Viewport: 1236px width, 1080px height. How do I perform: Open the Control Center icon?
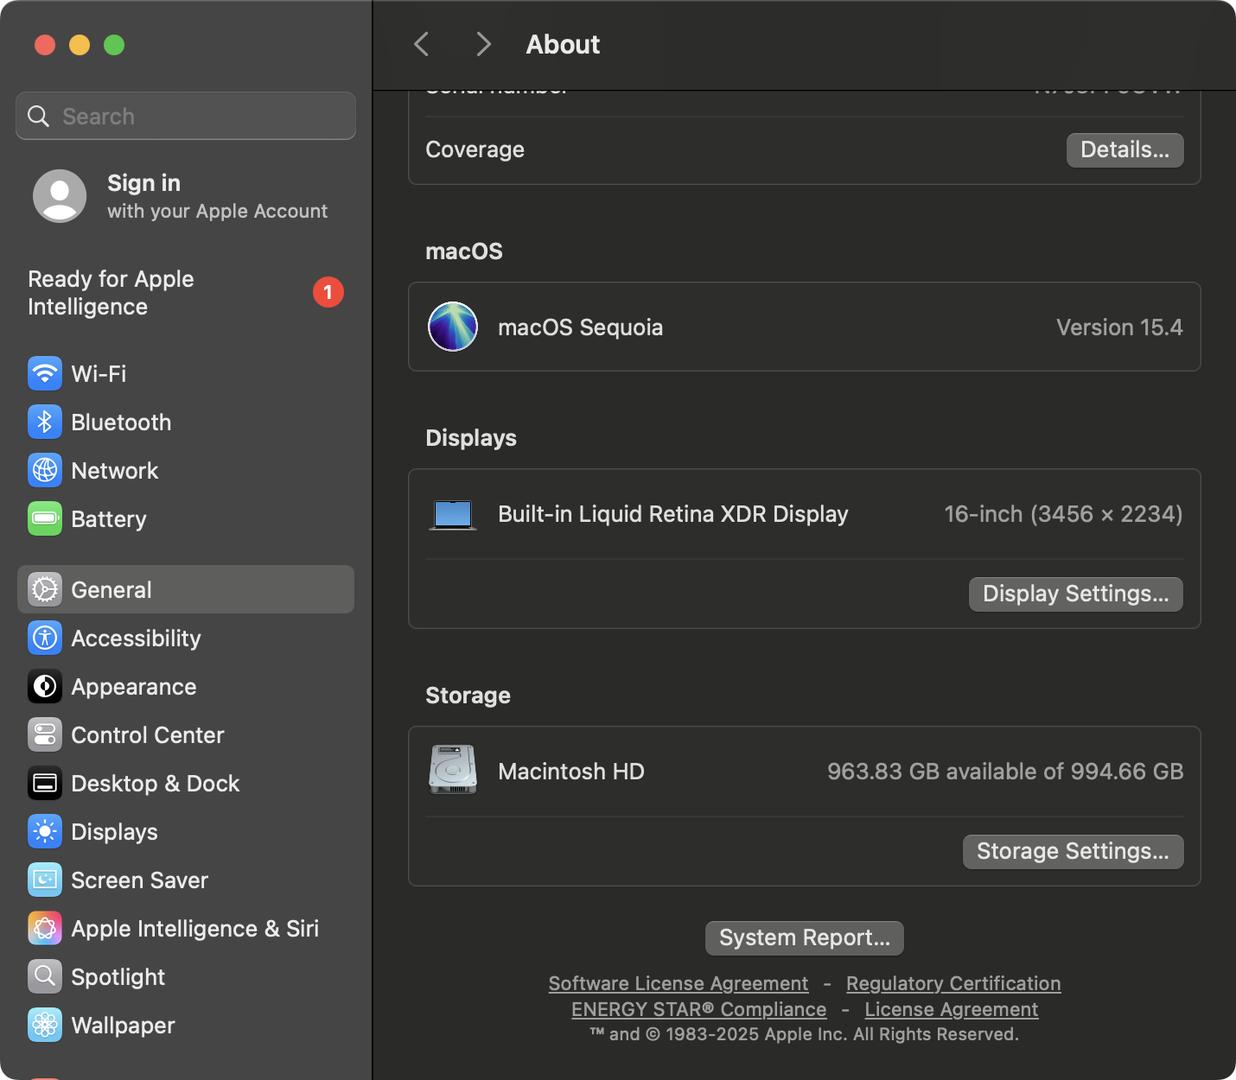coord(45,735)
